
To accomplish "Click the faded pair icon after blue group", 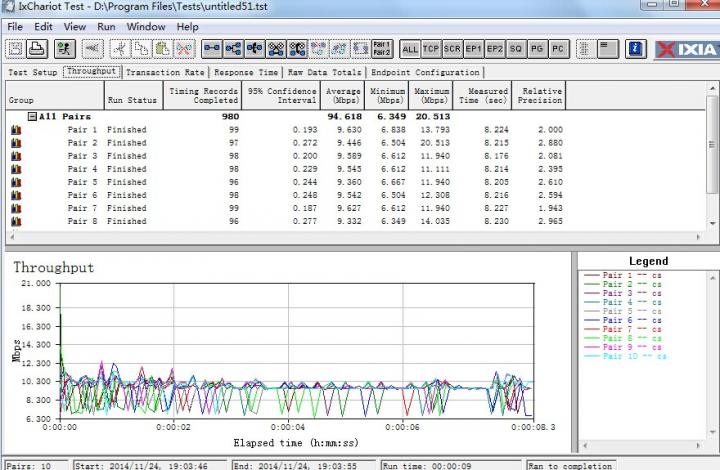I will 318,49.
